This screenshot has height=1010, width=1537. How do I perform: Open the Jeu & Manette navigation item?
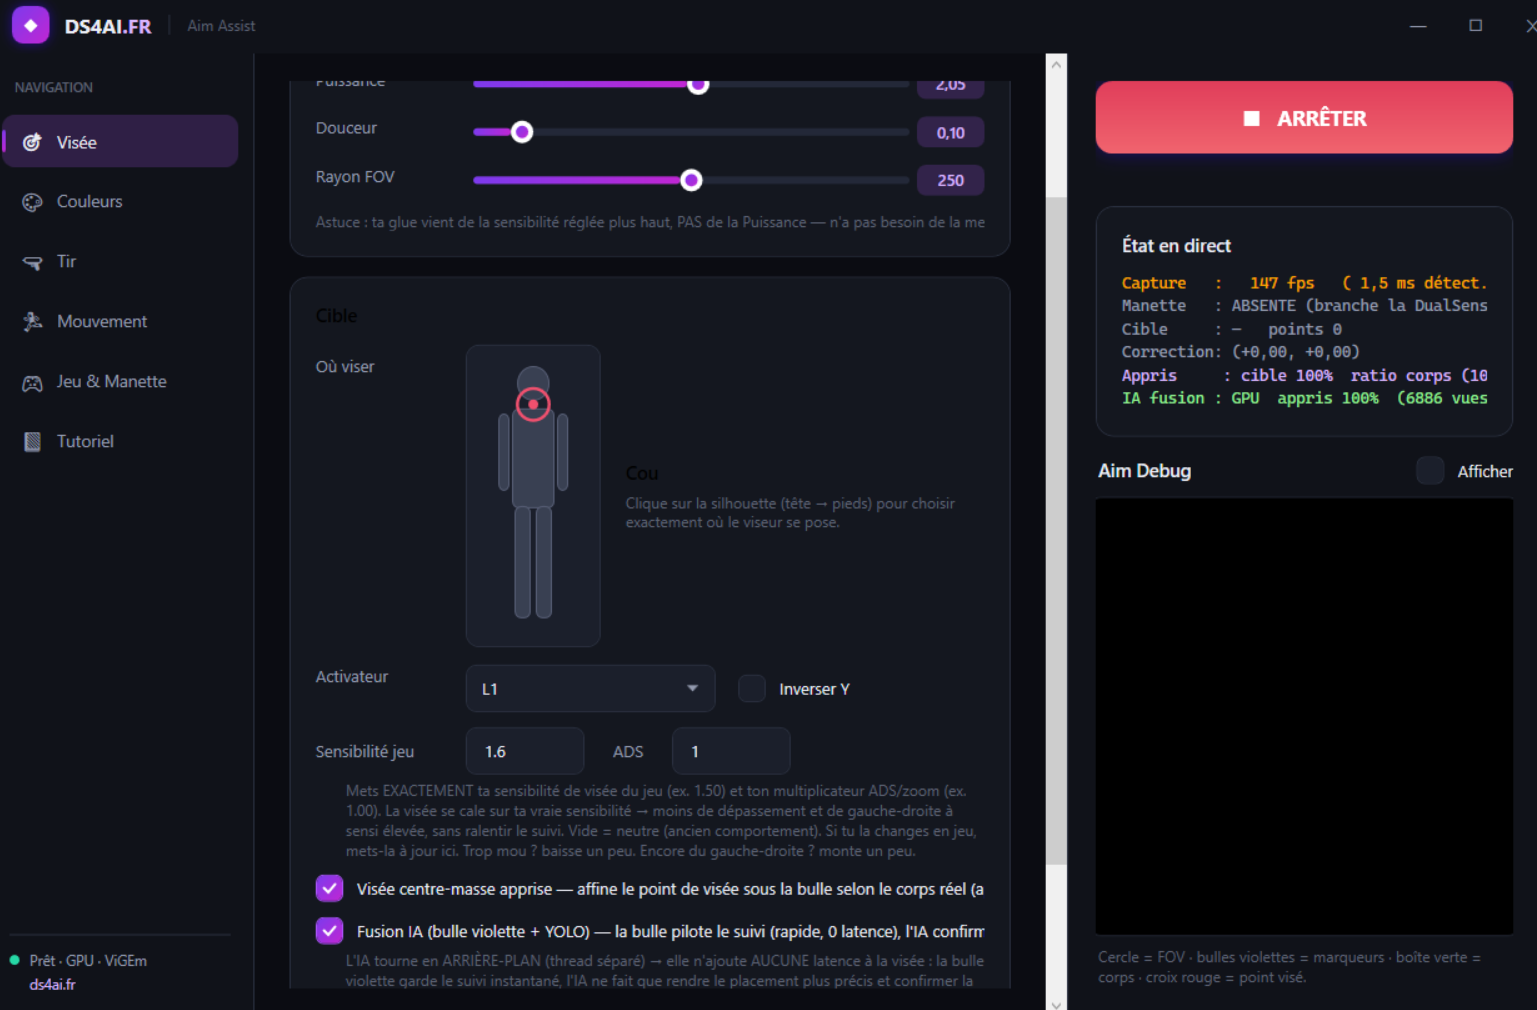click(x=120, y=381)
